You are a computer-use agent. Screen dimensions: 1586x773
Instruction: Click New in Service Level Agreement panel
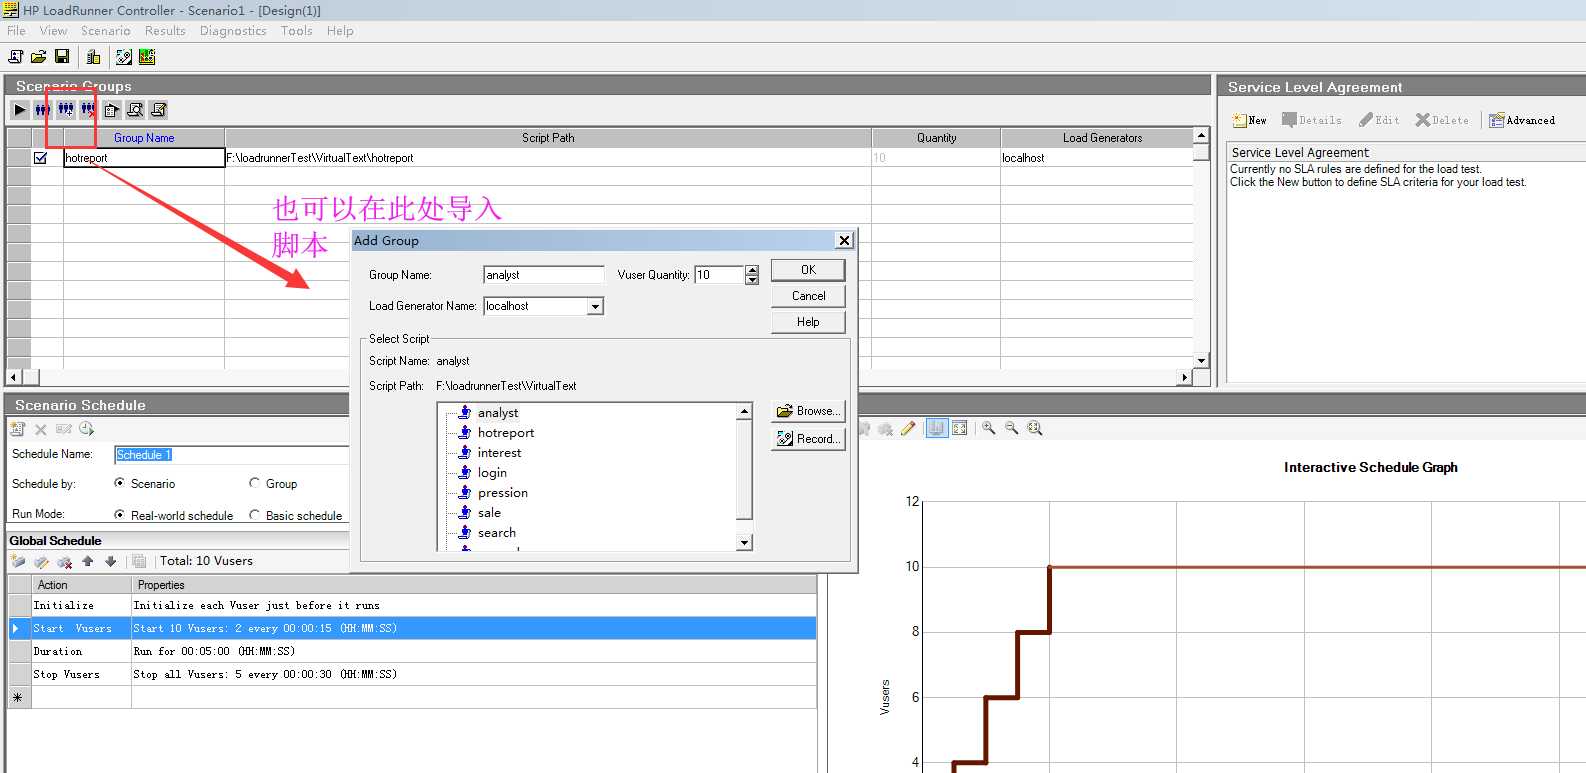[1250, 120]
